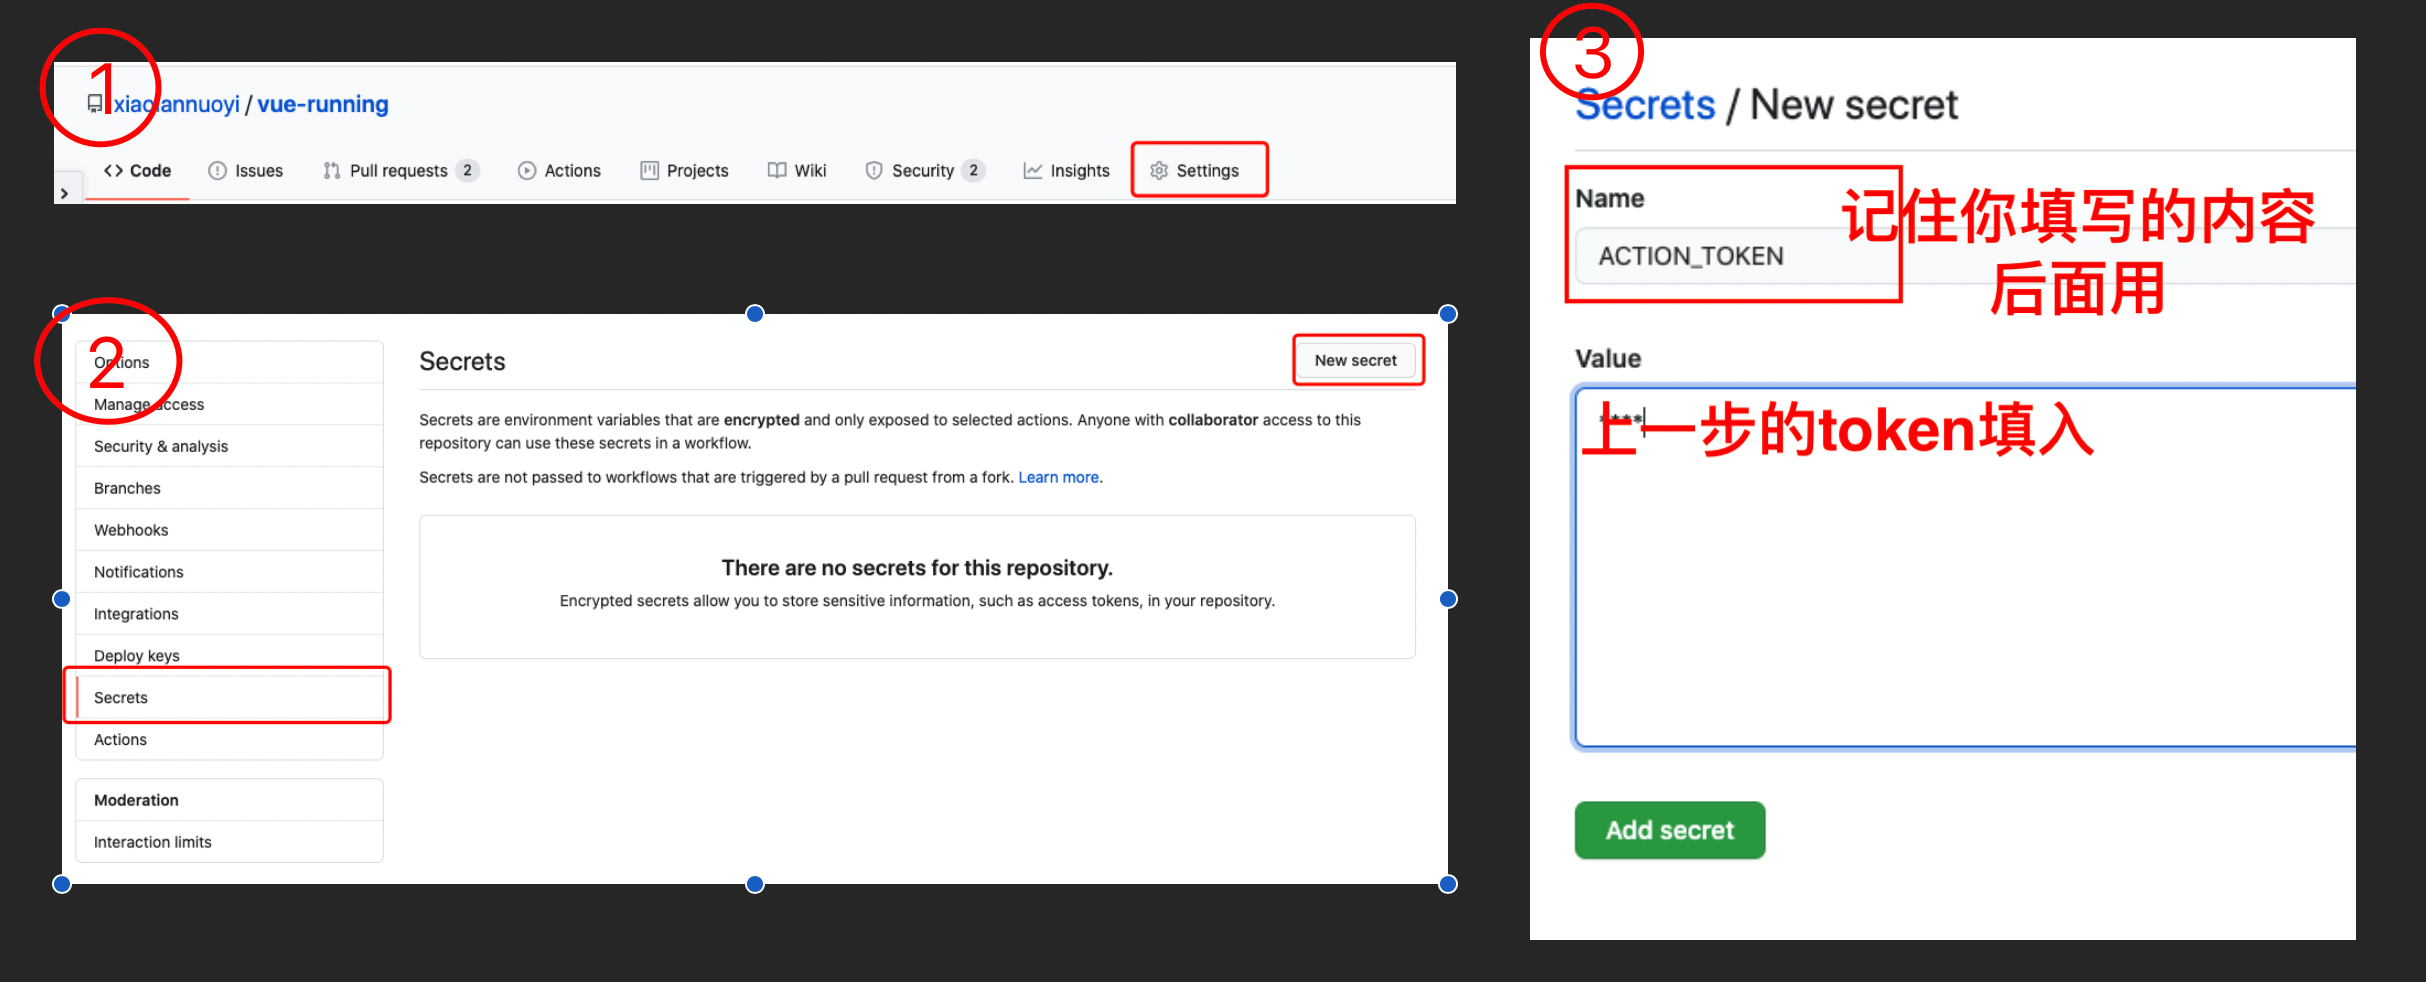Click the Security count badge 2
Viewport: 2426px width, 982px height.
[x=973, y=170]
